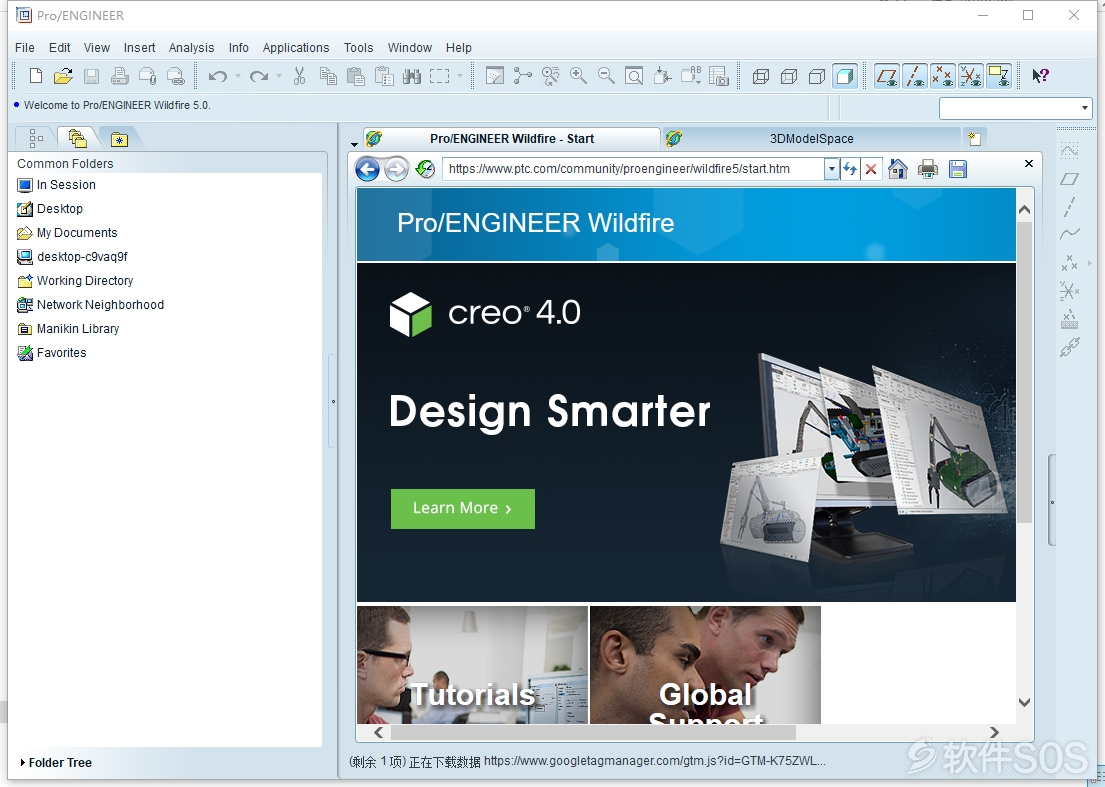Open the Undo history dropdown arrow

pyautogui.click(x=237, y=75)
